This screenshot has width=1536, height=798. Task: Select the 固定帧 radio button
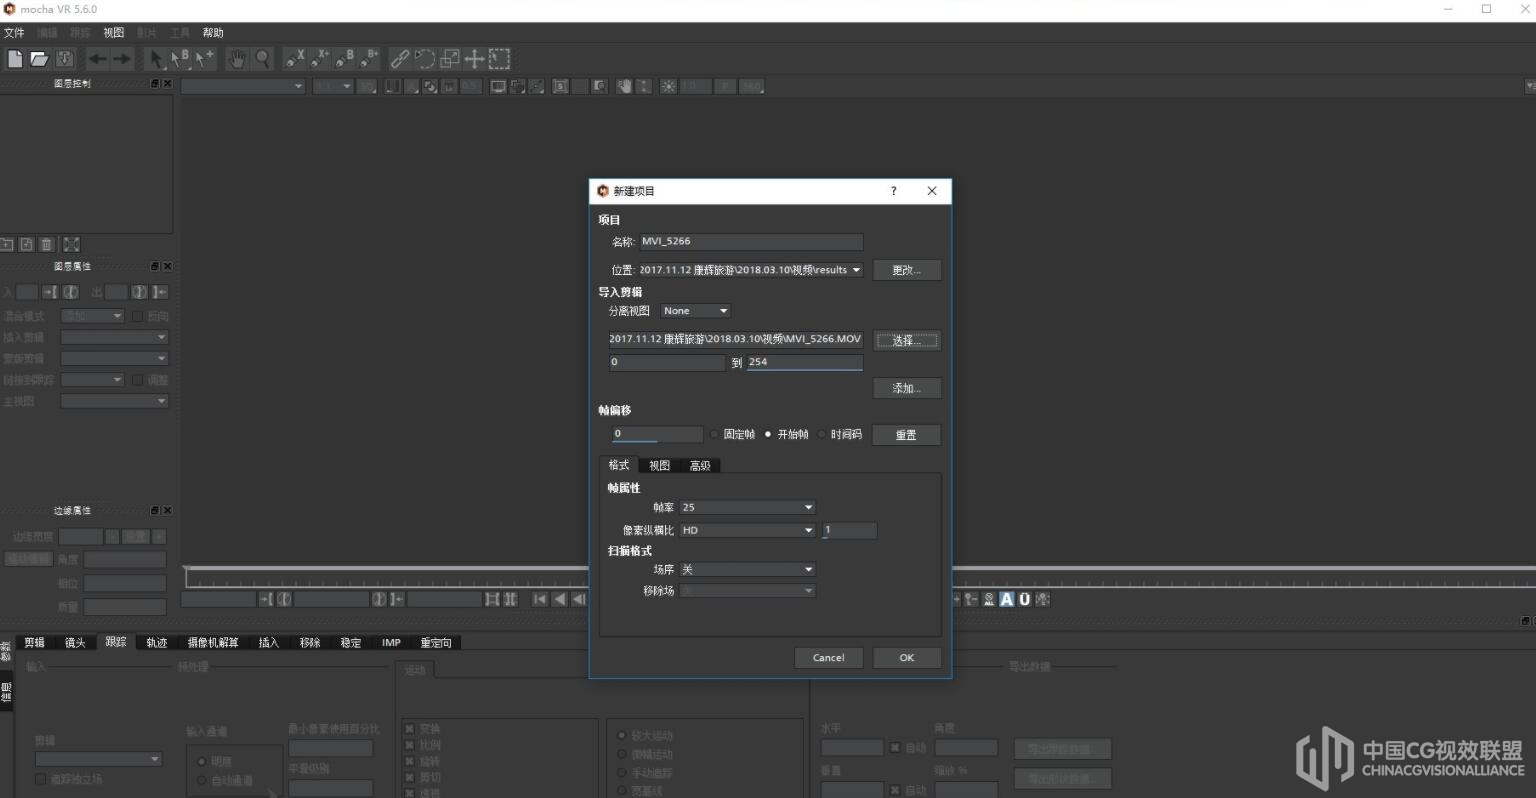coord(715,434)
